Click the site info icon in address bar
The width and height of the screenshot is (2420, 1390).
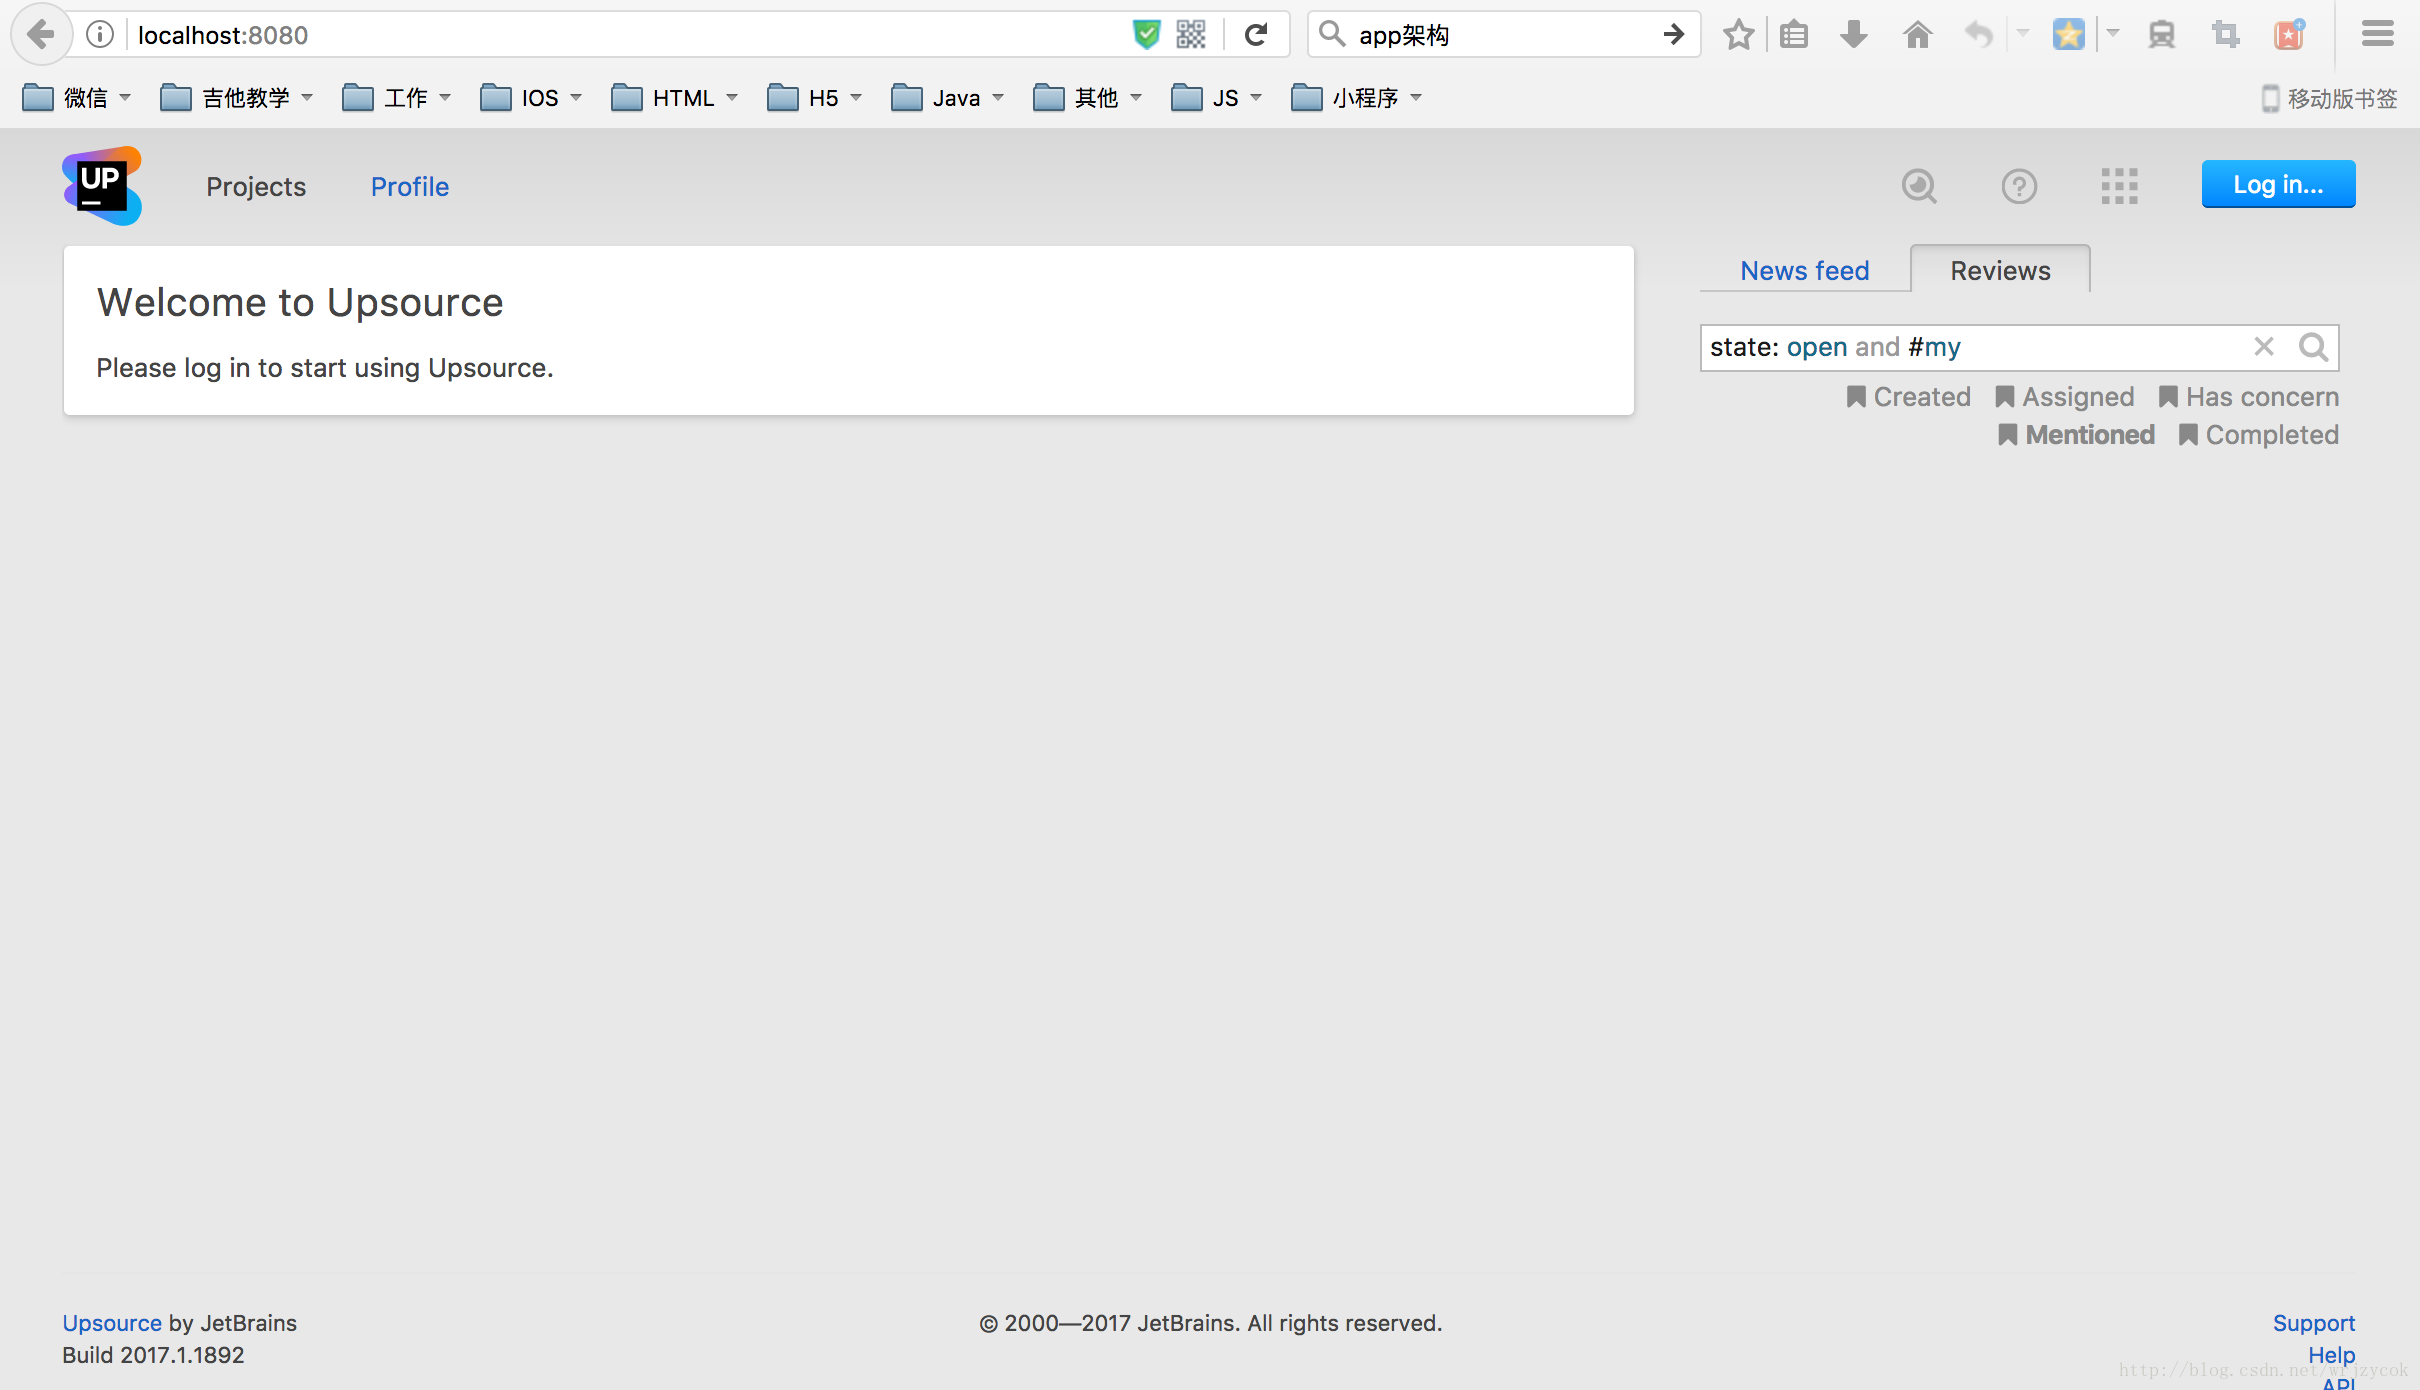click(x=100, y=35)
